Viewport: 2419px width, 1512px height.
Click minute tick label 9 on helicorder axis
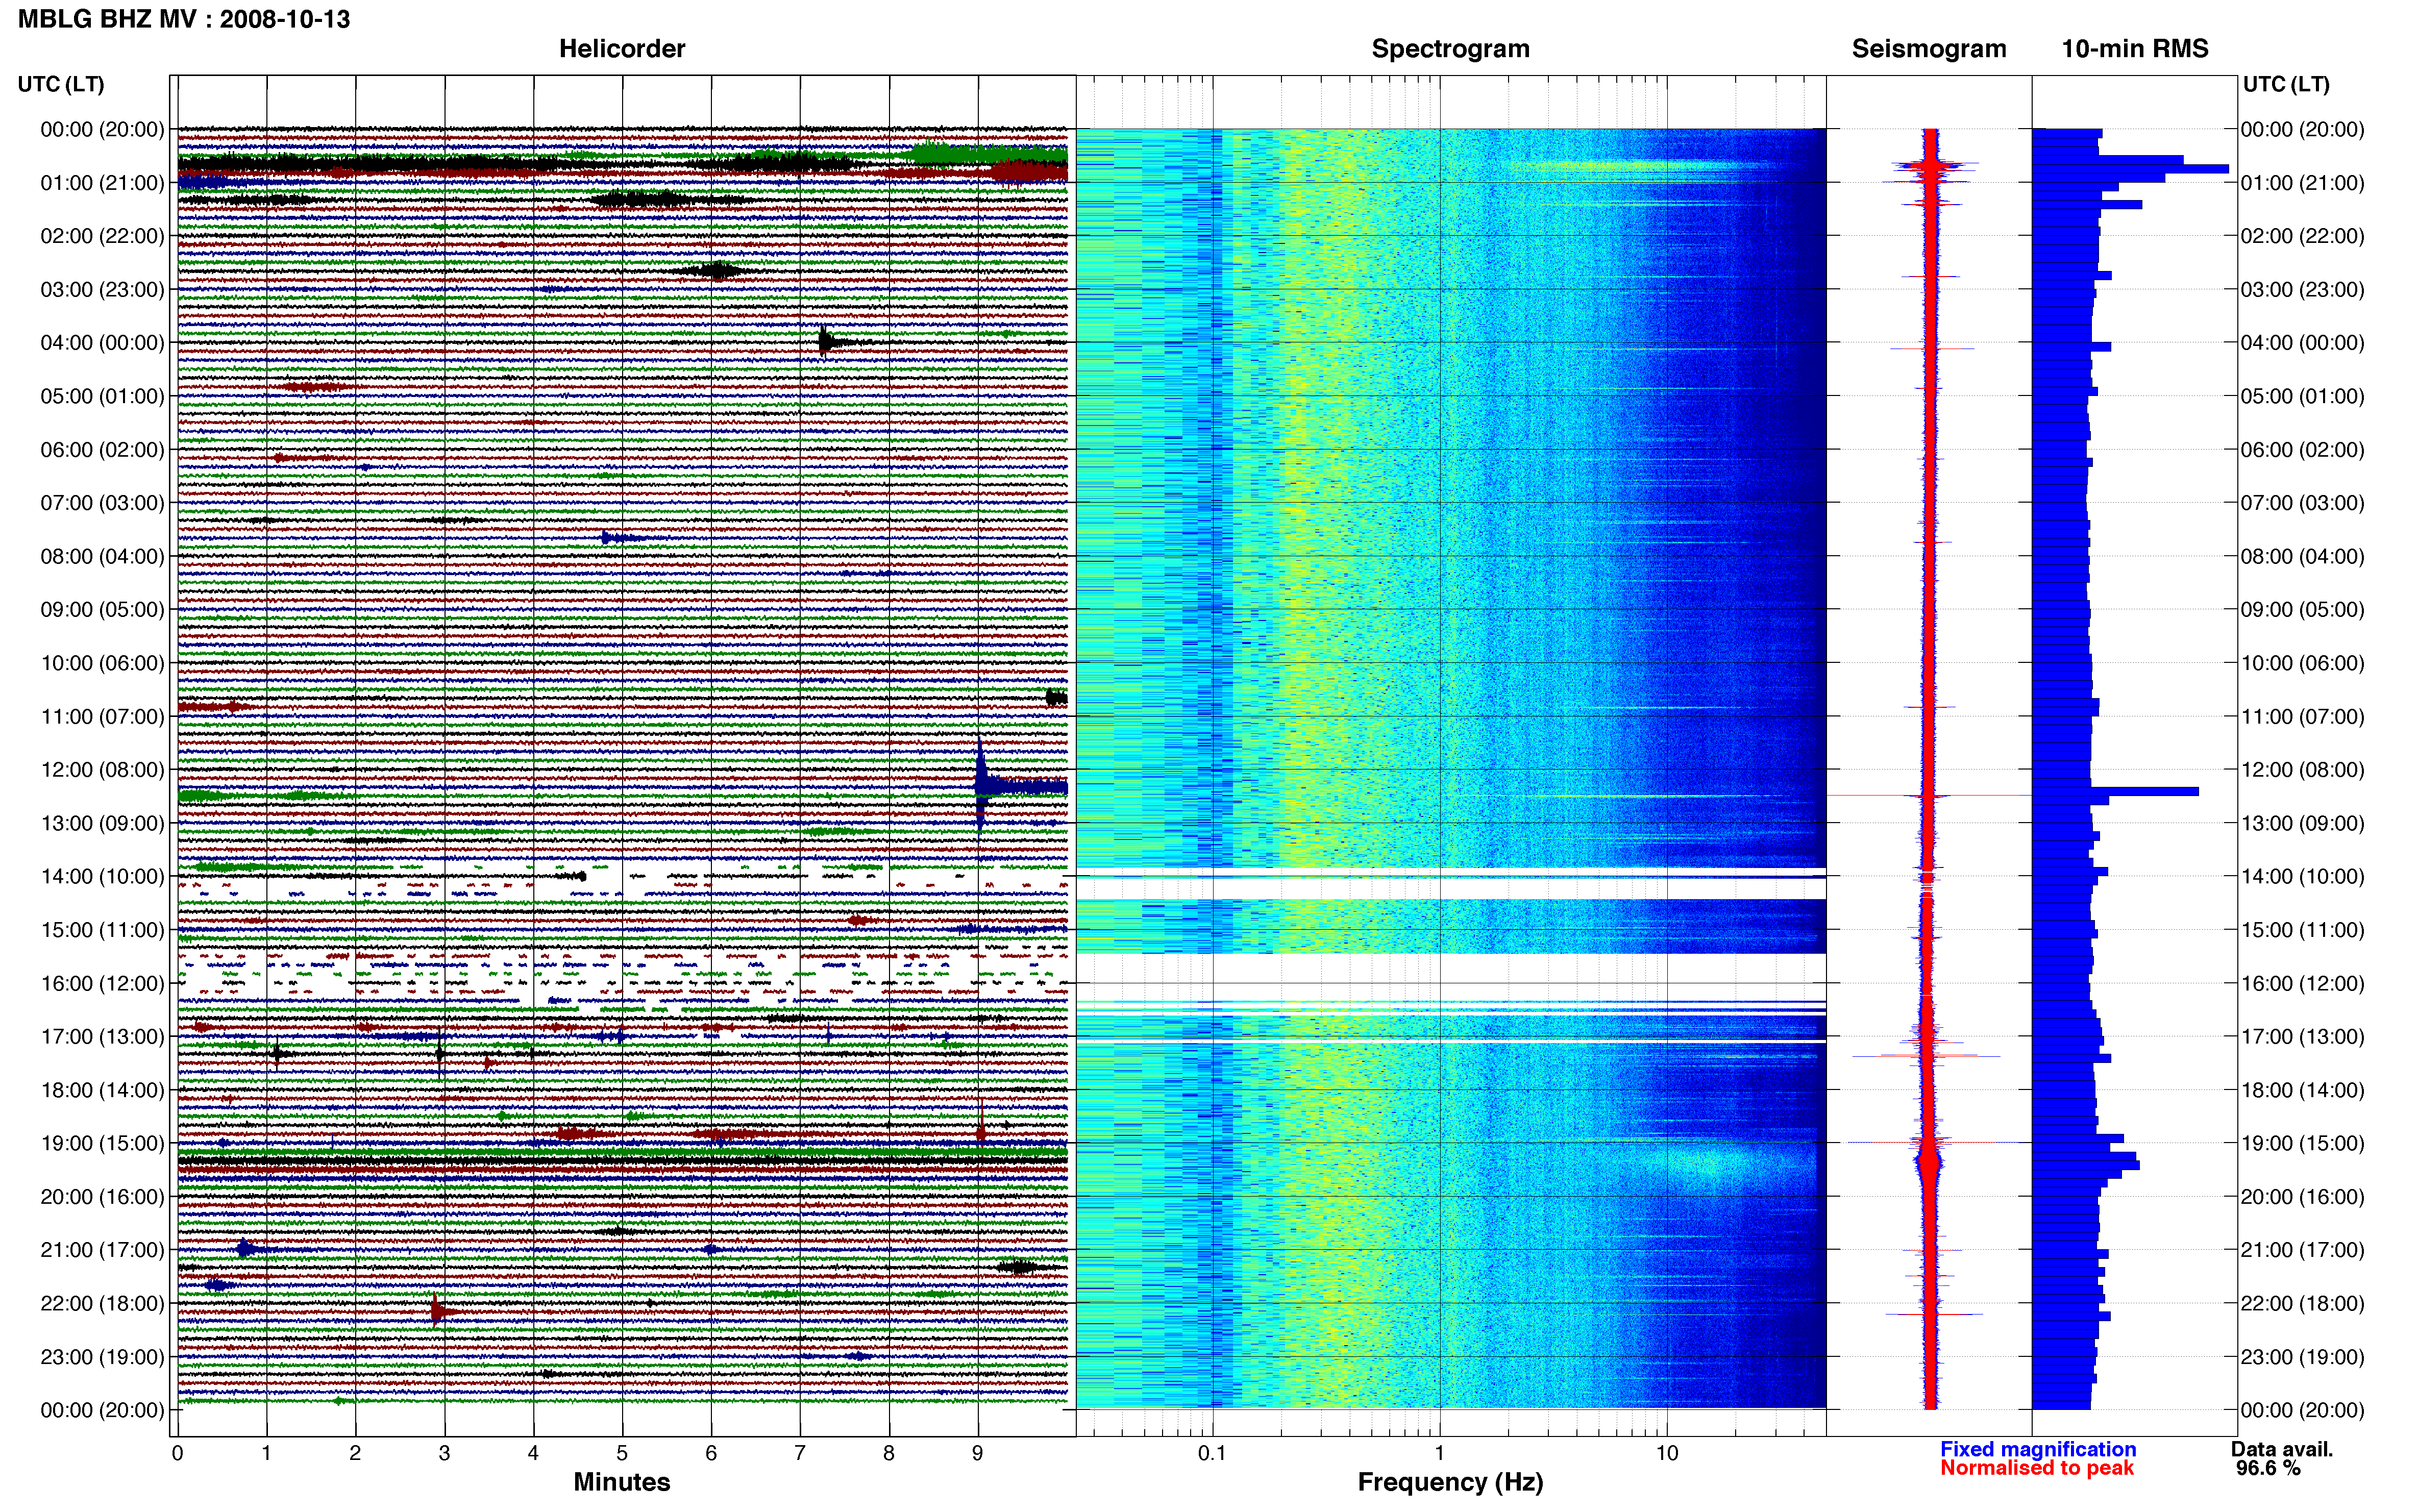pyautogui.click(x=978, y=1454)
